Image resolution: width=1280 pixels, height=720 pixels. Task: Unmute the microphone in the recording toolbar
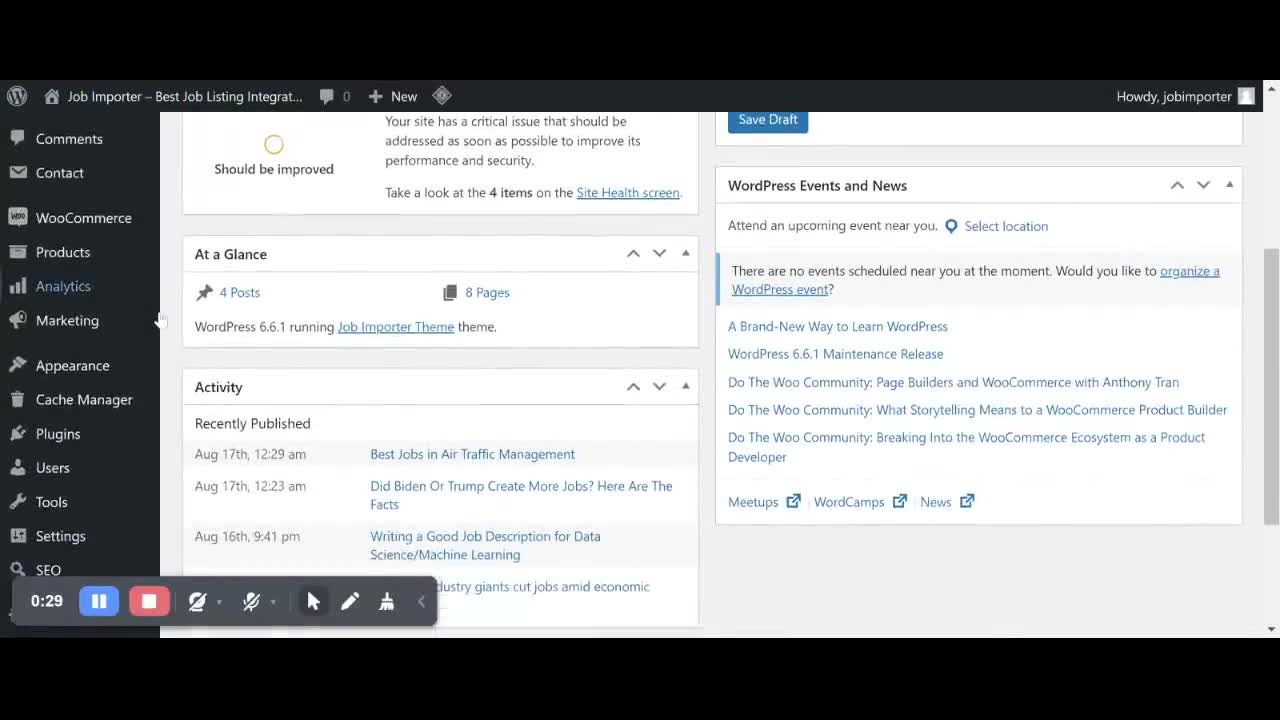(x=251, y=601)
